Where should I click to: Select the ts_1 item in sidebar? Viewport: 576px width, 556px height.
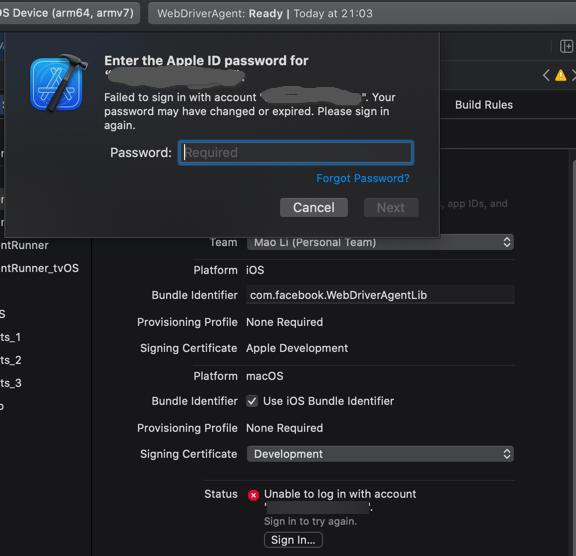click(x=11, y=337)
